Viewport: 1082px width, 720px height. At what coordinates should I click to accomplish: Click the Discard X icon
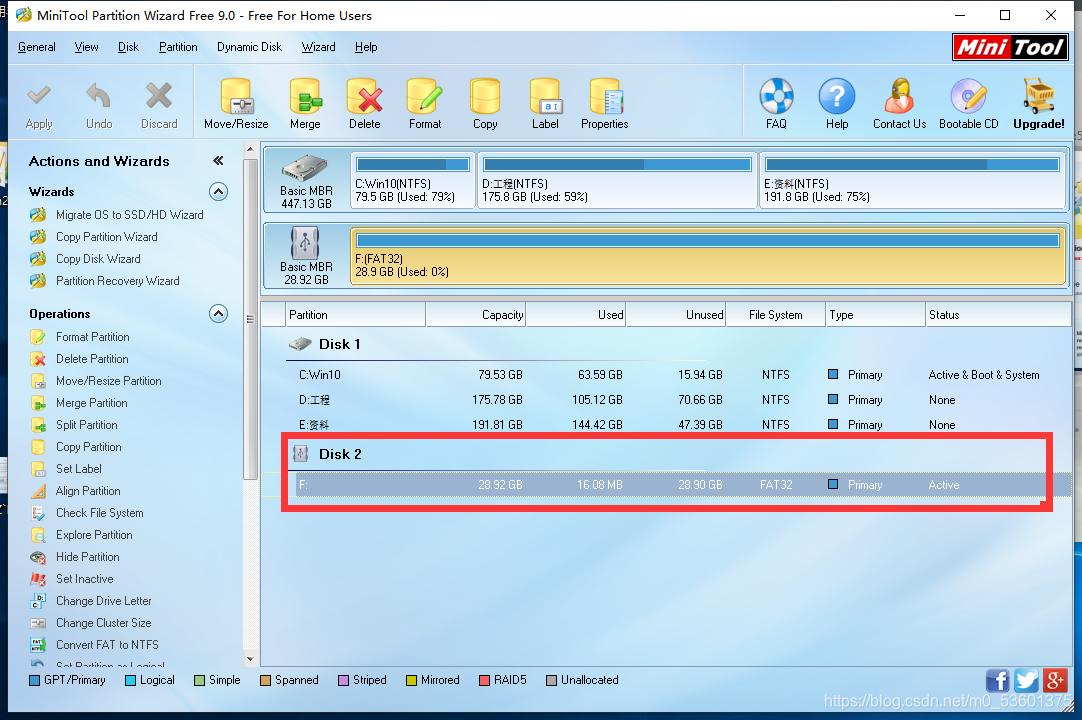click(x=159, y=95)
